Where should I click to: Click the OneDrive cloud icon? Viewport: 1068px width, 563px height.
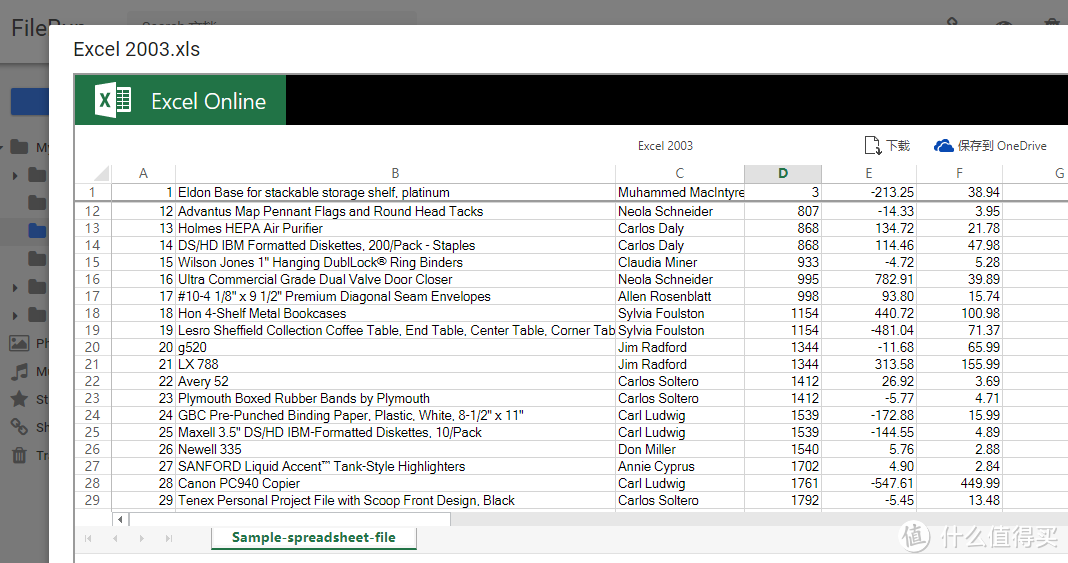point(943,146)
